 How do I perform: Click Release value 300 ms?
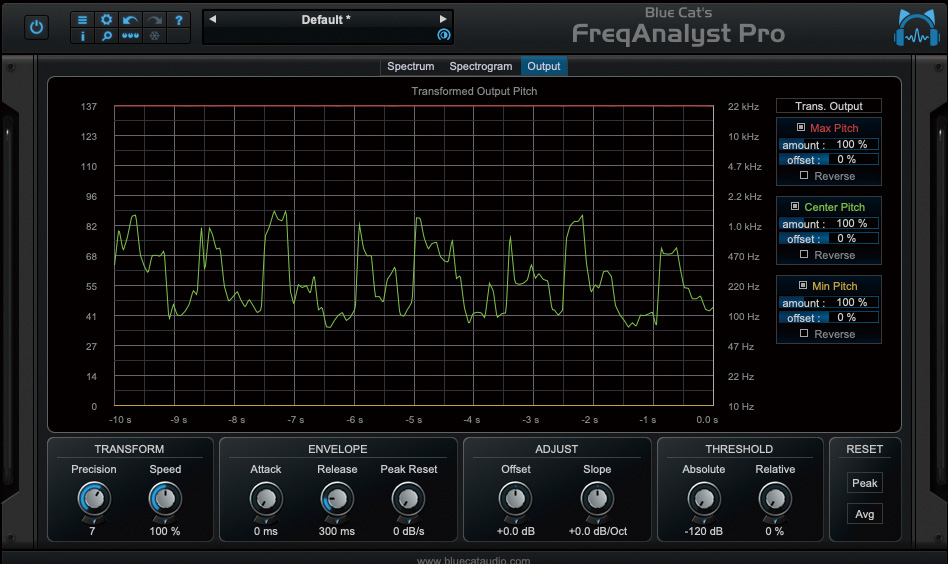point(337,531)
